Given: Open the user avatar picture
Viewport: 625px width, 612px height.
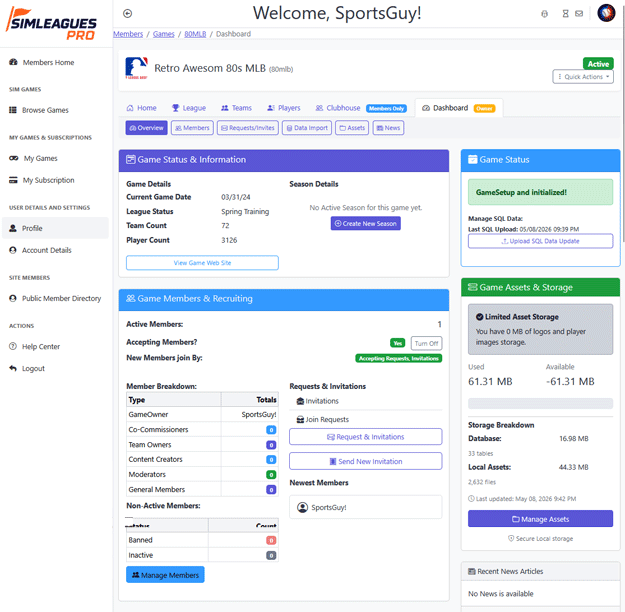Looking at the screenshot, I should (x=606, y=13).
